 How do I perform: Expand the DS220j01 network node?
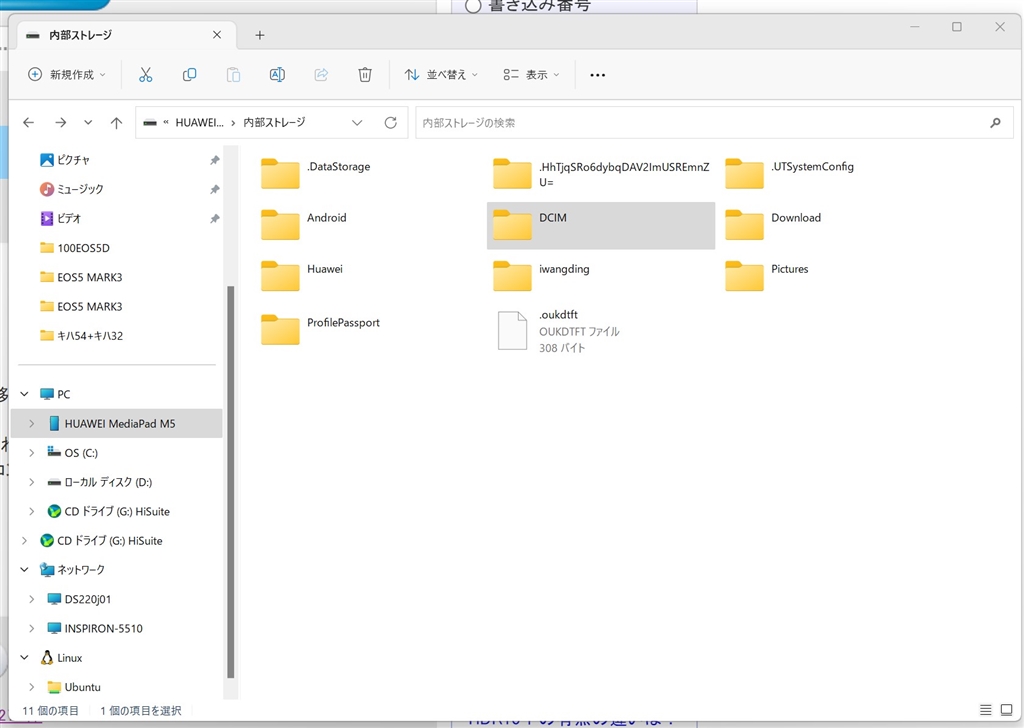tap(31, 599)
